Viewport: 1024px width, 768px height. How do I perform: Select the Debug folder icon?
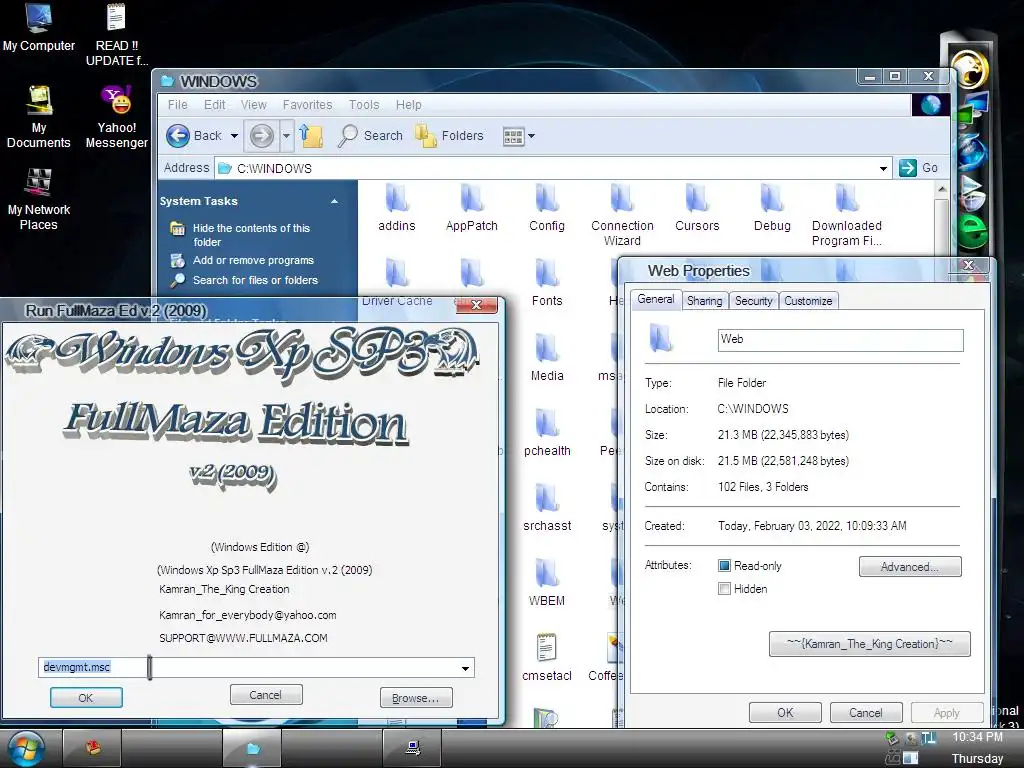(772, 198)
